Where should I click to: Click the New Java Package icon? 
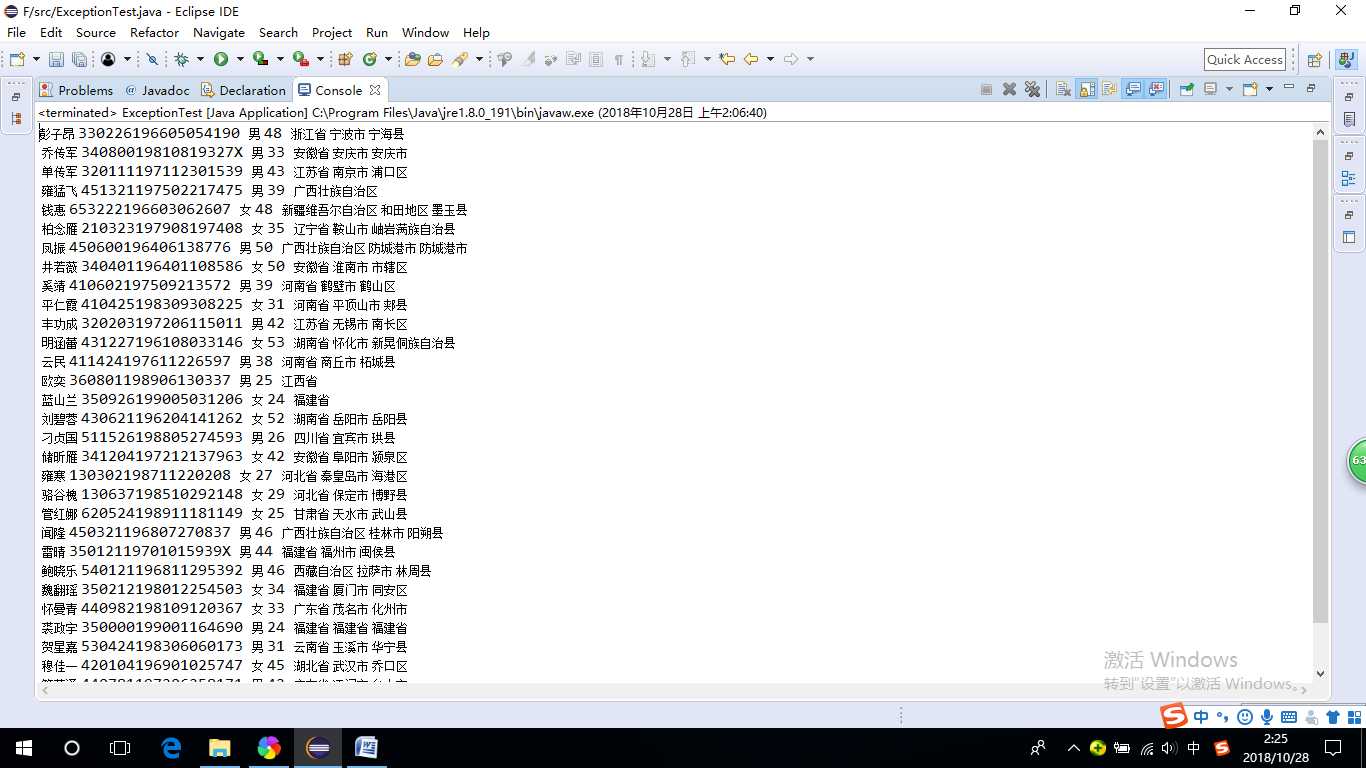click(x=346, y=59)
